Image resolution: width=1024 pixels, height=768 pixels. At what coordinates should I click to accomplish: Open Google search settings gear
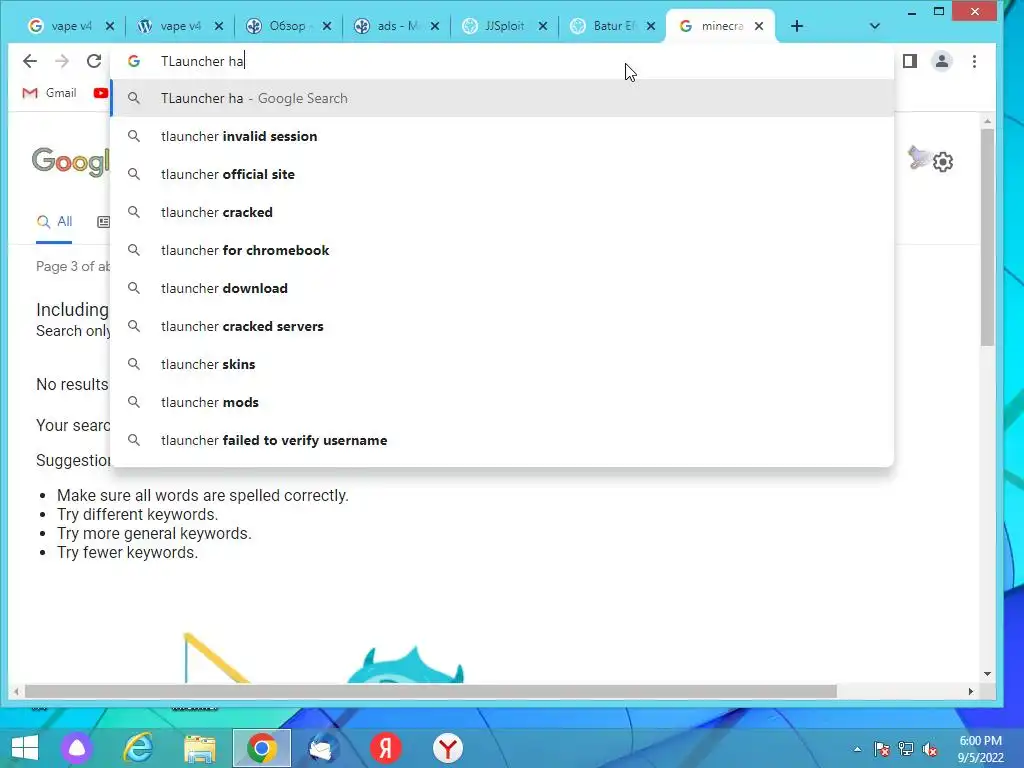(943, 161)
